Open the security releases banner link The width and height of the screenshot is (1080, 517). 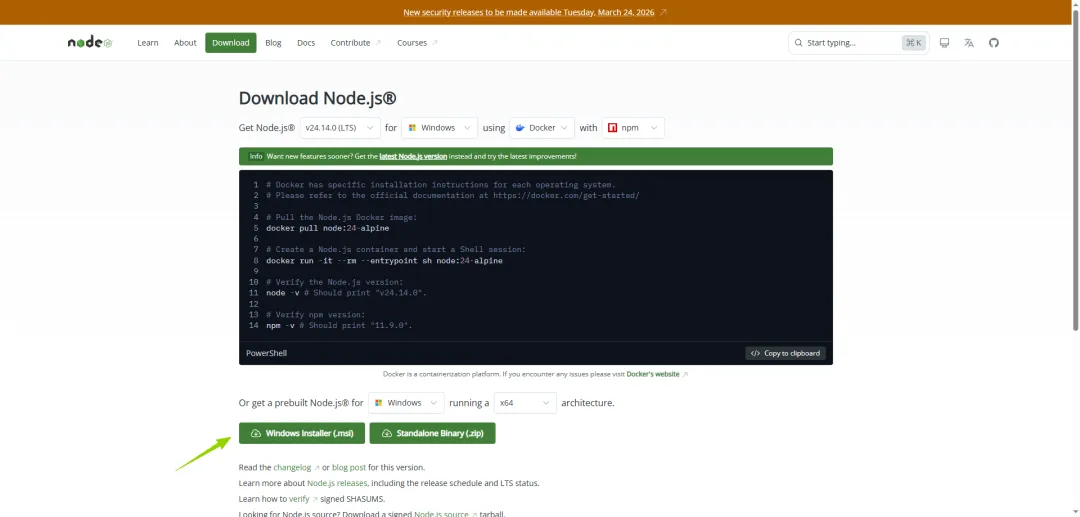coord(530,12)
